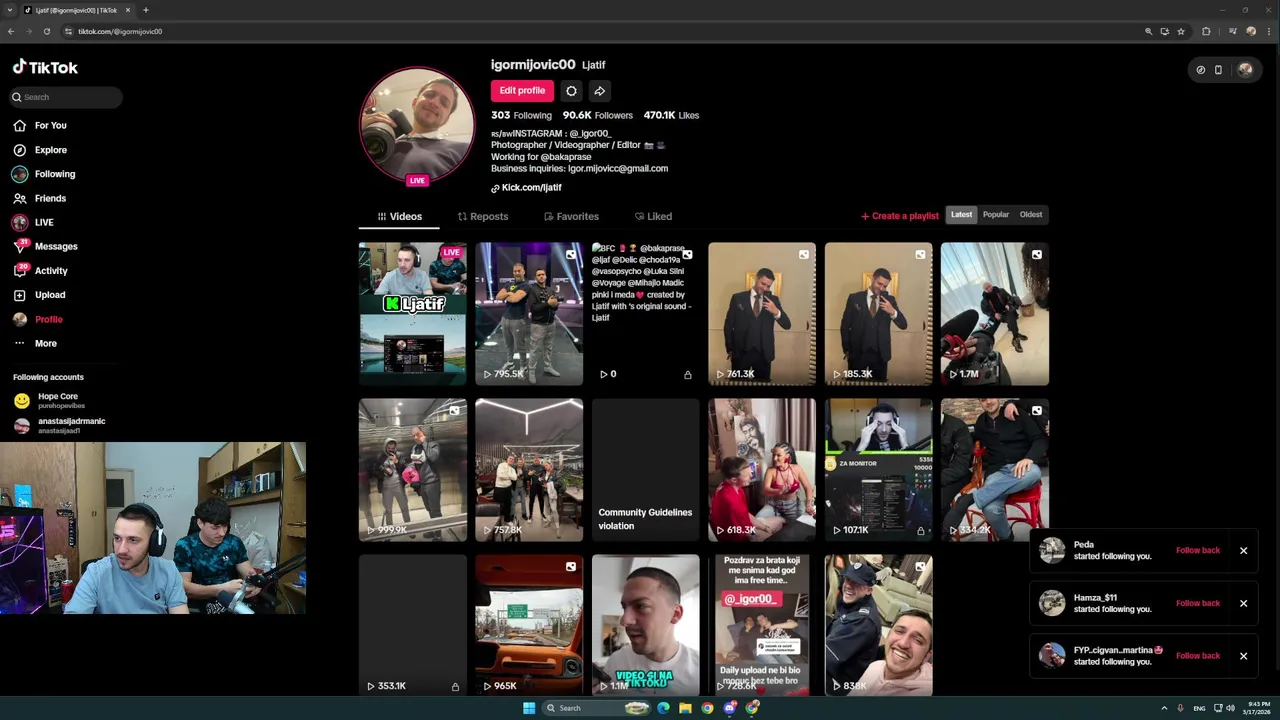This screenshot has width=1280, height=720.
Task: Dismiss the Peda follow notification
Action: tap(1243, 551)
